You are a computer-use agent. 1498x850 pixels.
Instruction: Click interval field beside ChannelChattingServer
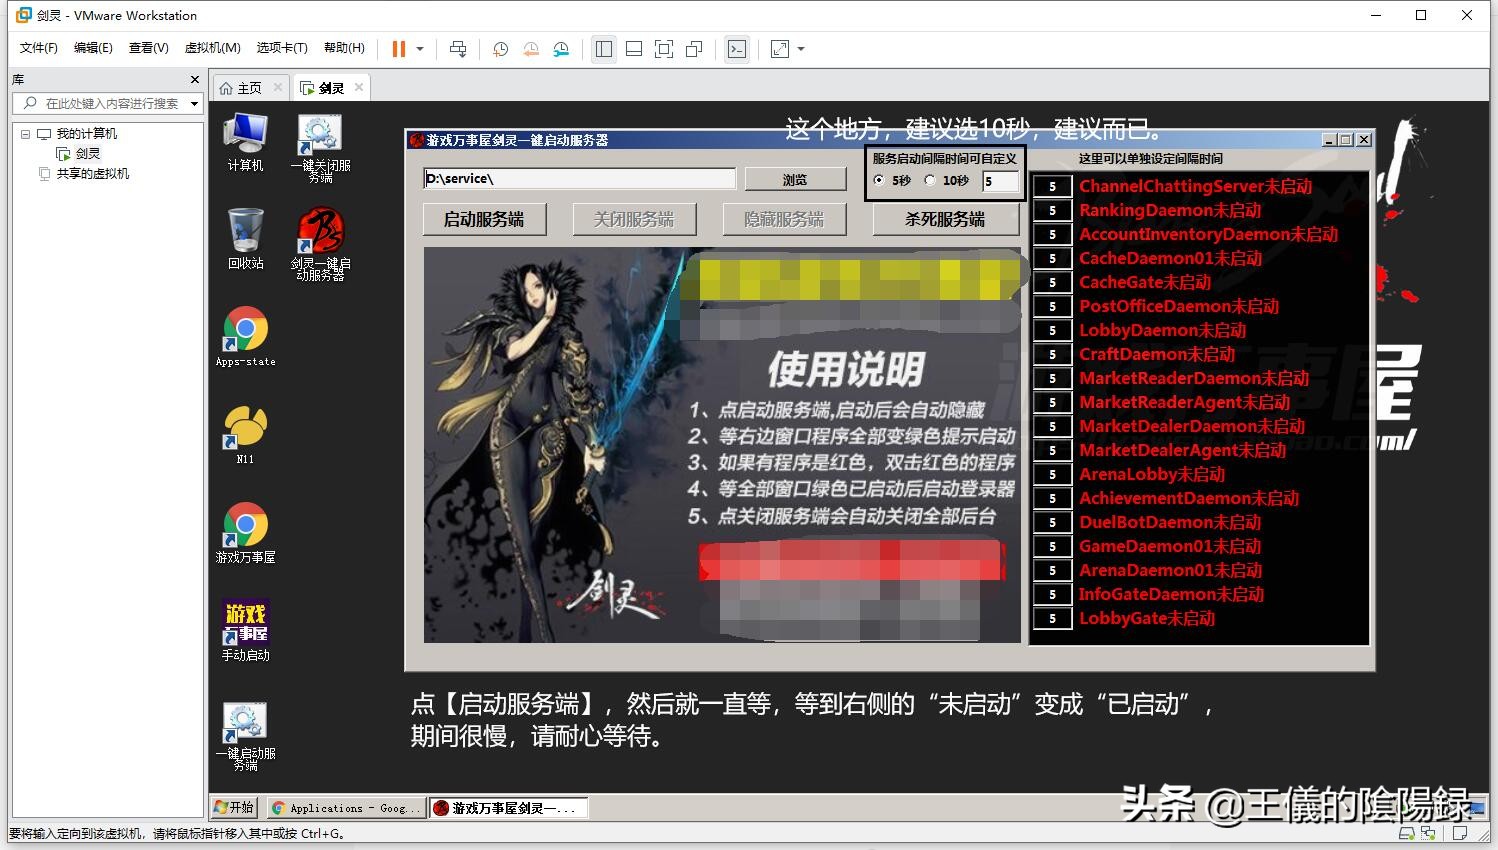(x=1052, y=186)
